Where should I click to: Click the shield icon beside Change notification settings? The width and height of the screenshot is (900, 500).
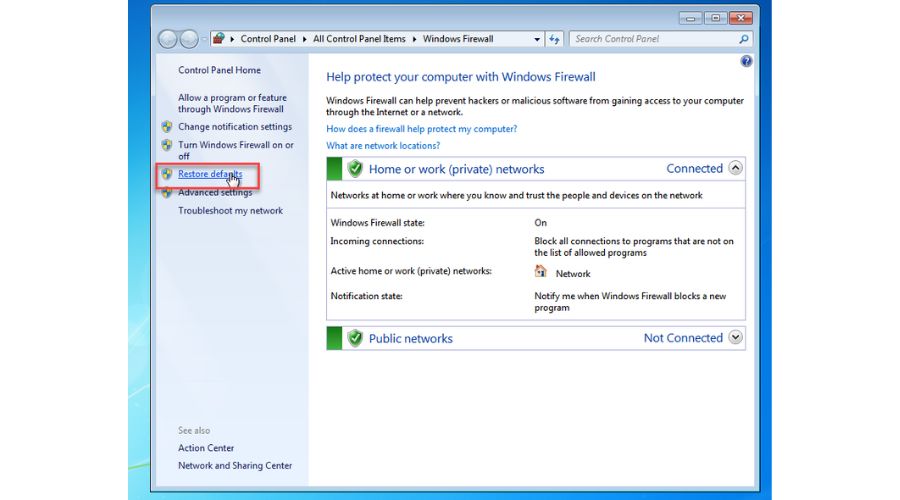tap(167, 126)
